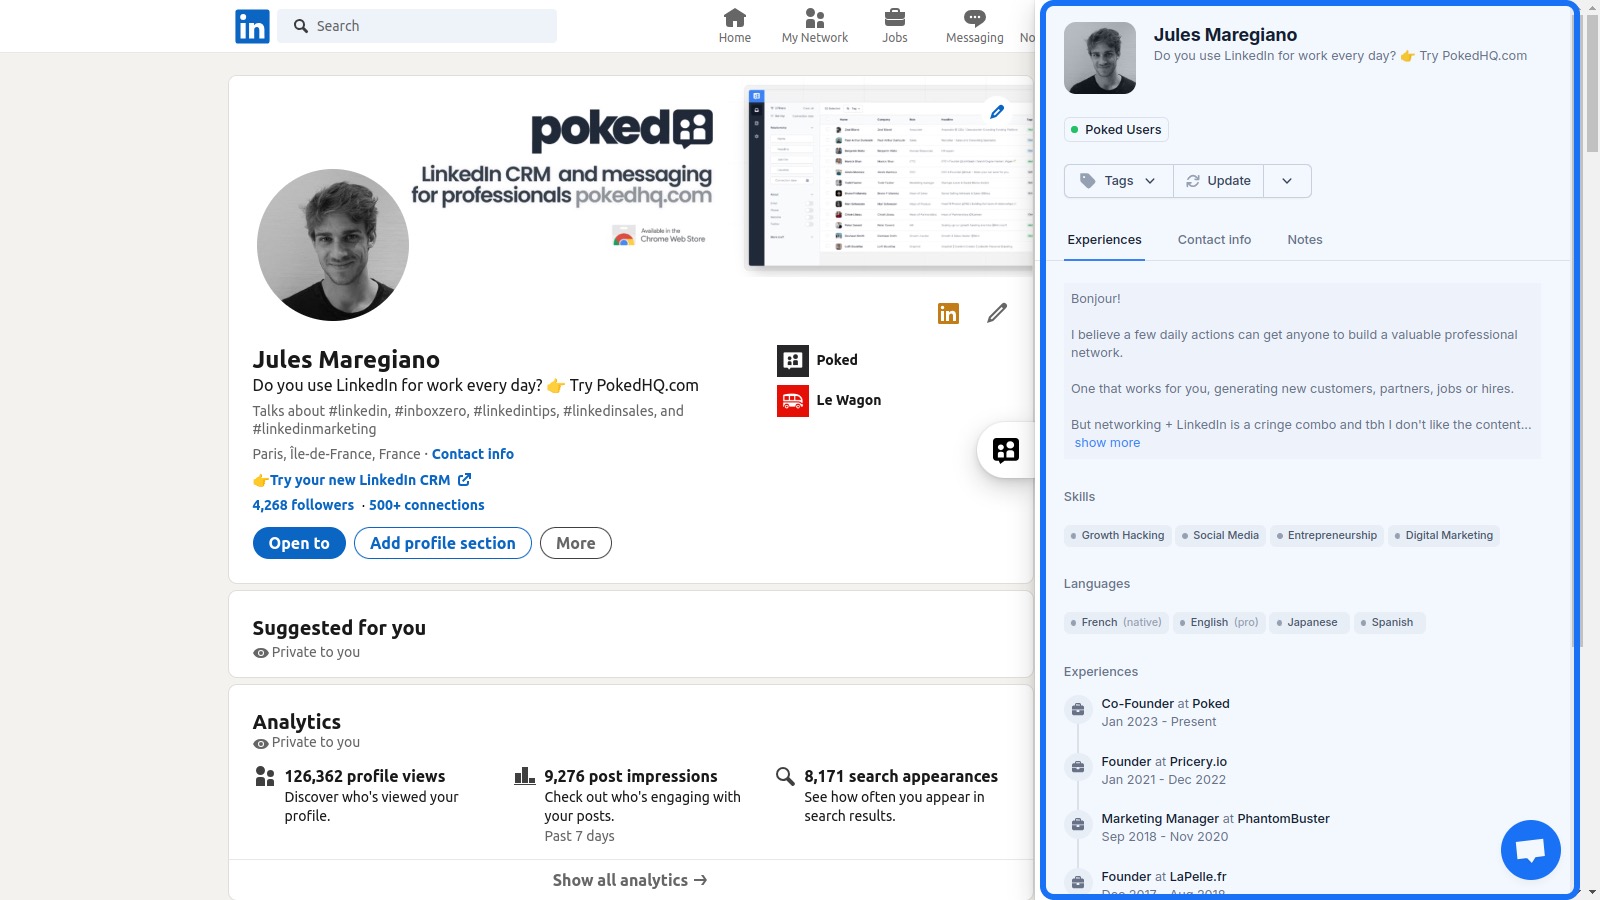
Task: Open the Tags dropdown in Poked panel
Action: coord(1118,181)
